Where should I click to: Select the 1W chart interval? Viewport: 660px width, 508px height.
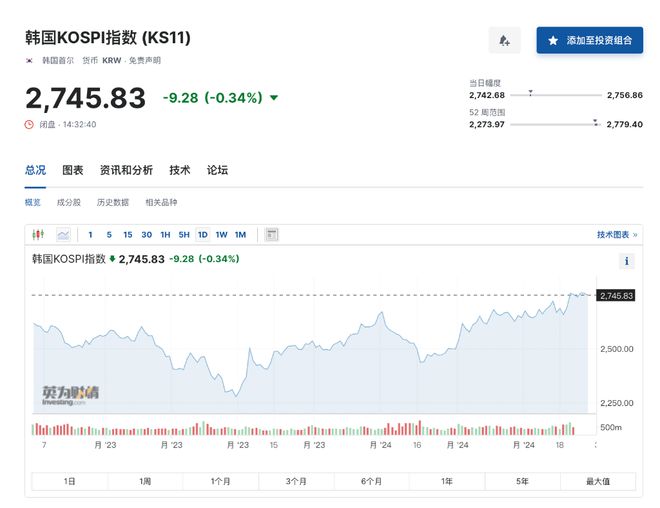coord(221,235)
